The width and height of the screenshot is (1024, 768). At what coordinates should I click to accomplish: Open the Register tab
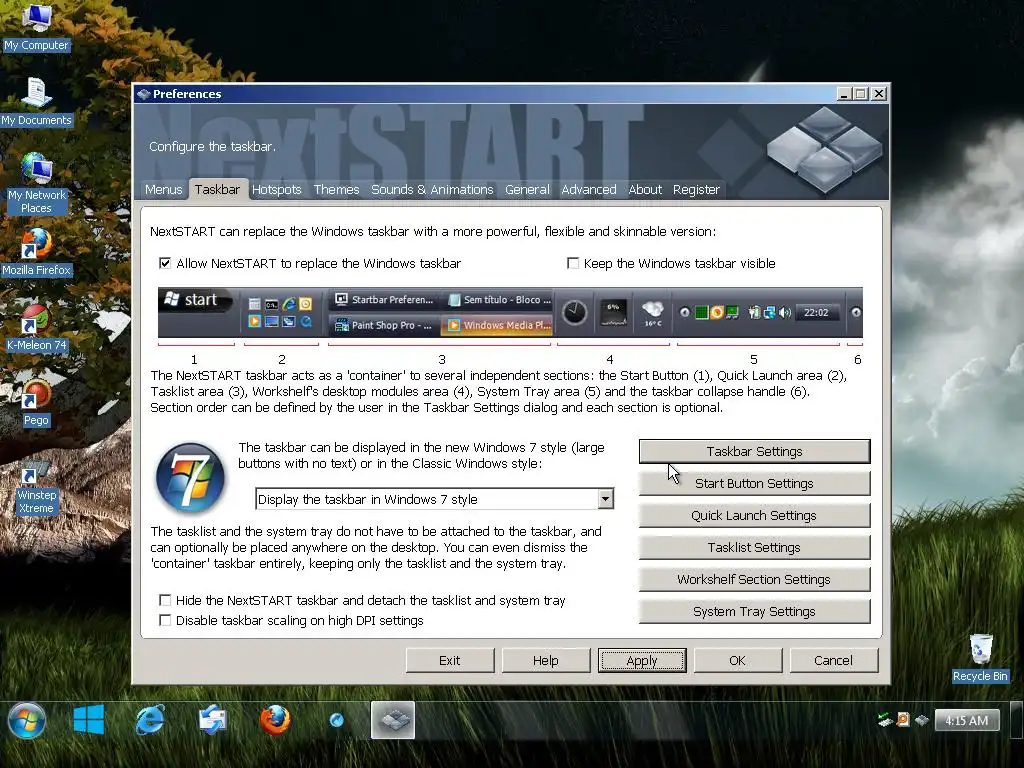pos(696,189)
